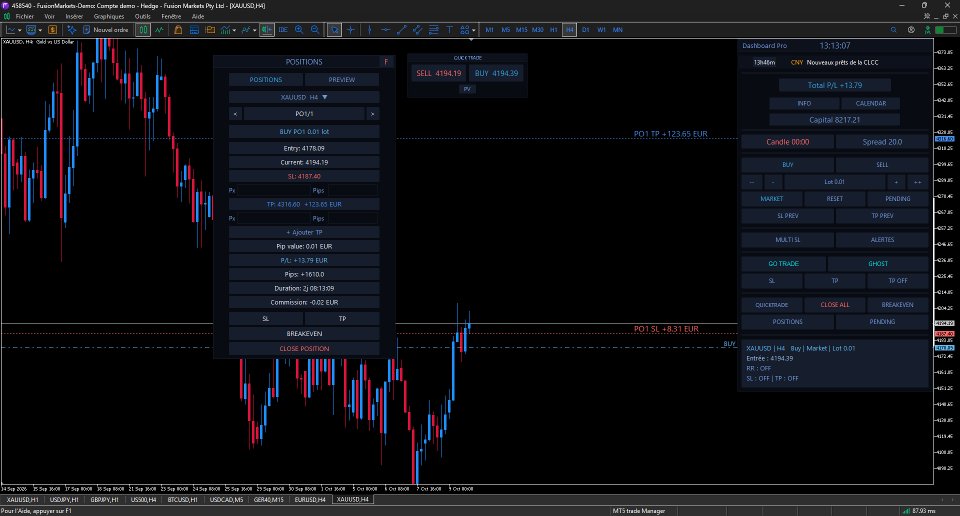960x516 pixels.
Task: Click the + Ajouter TP button
Action: tap(304, 232)
